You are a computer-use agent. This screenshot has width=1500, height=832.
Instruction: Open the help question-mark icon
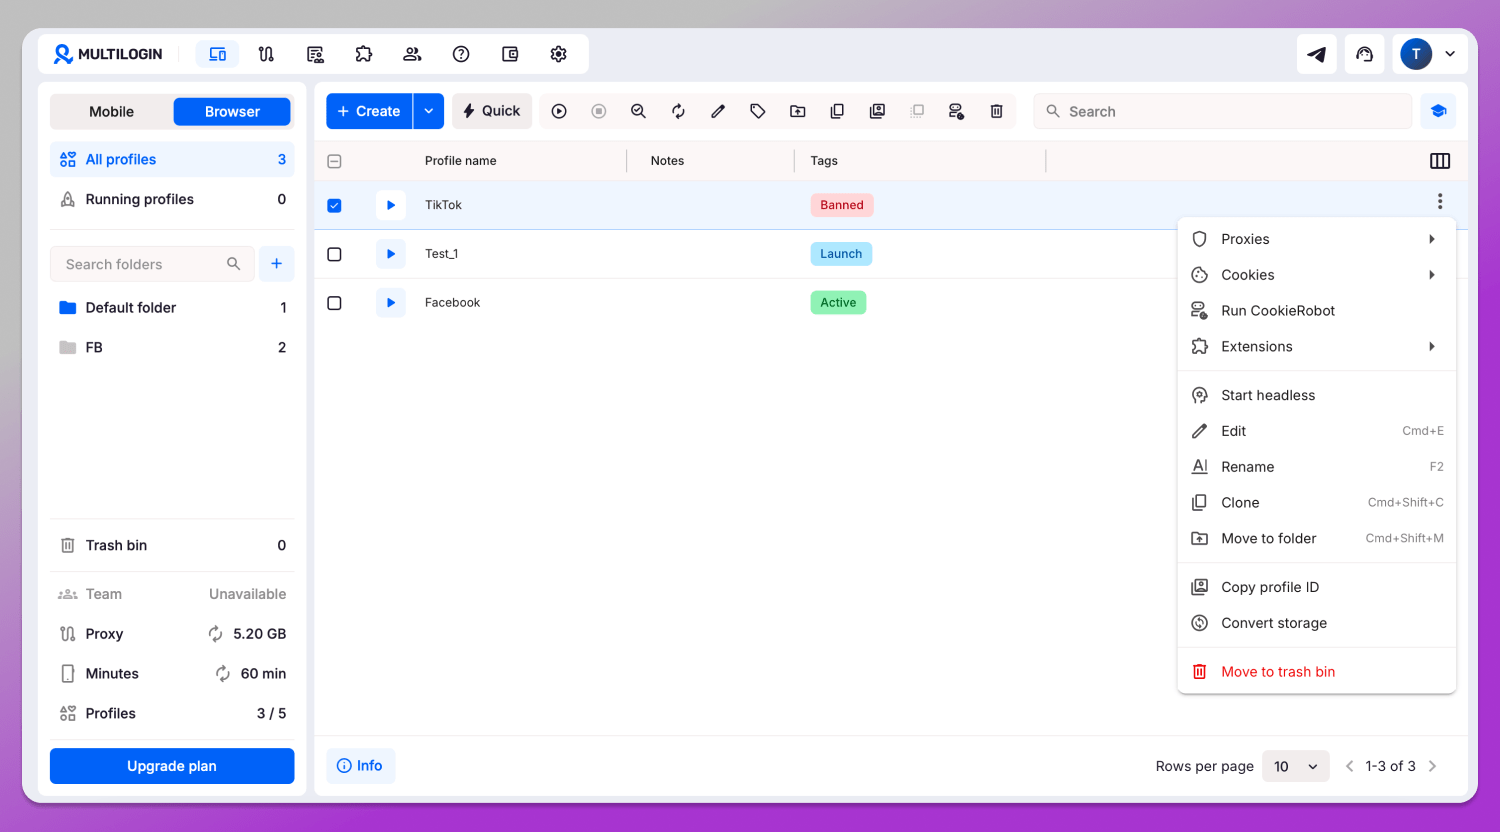tap(461, 54)
